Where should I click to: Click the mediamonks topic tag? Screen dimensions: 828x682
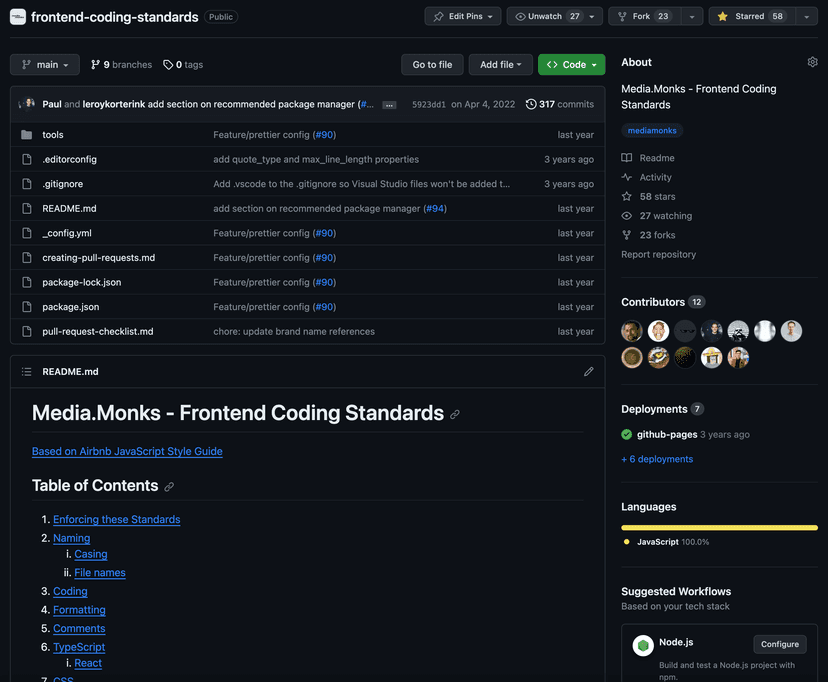click(652, 131)
